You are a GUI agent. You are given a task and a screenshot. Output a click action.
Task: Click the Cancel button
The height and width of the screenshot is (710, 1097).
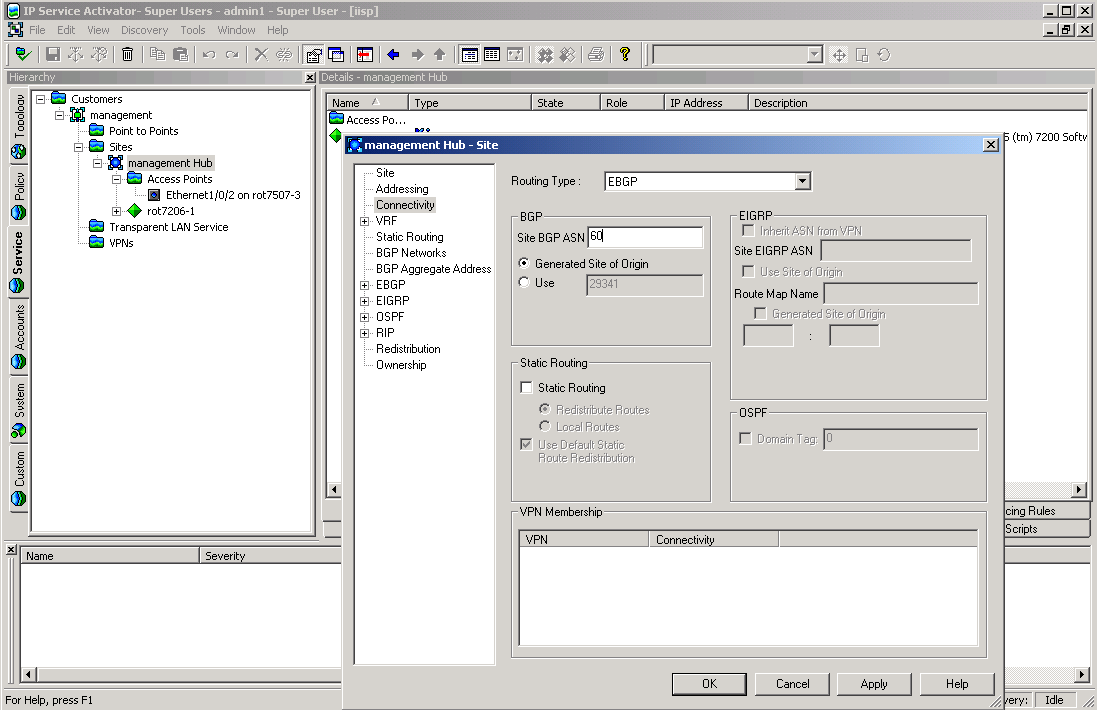(x=793, y=684)
